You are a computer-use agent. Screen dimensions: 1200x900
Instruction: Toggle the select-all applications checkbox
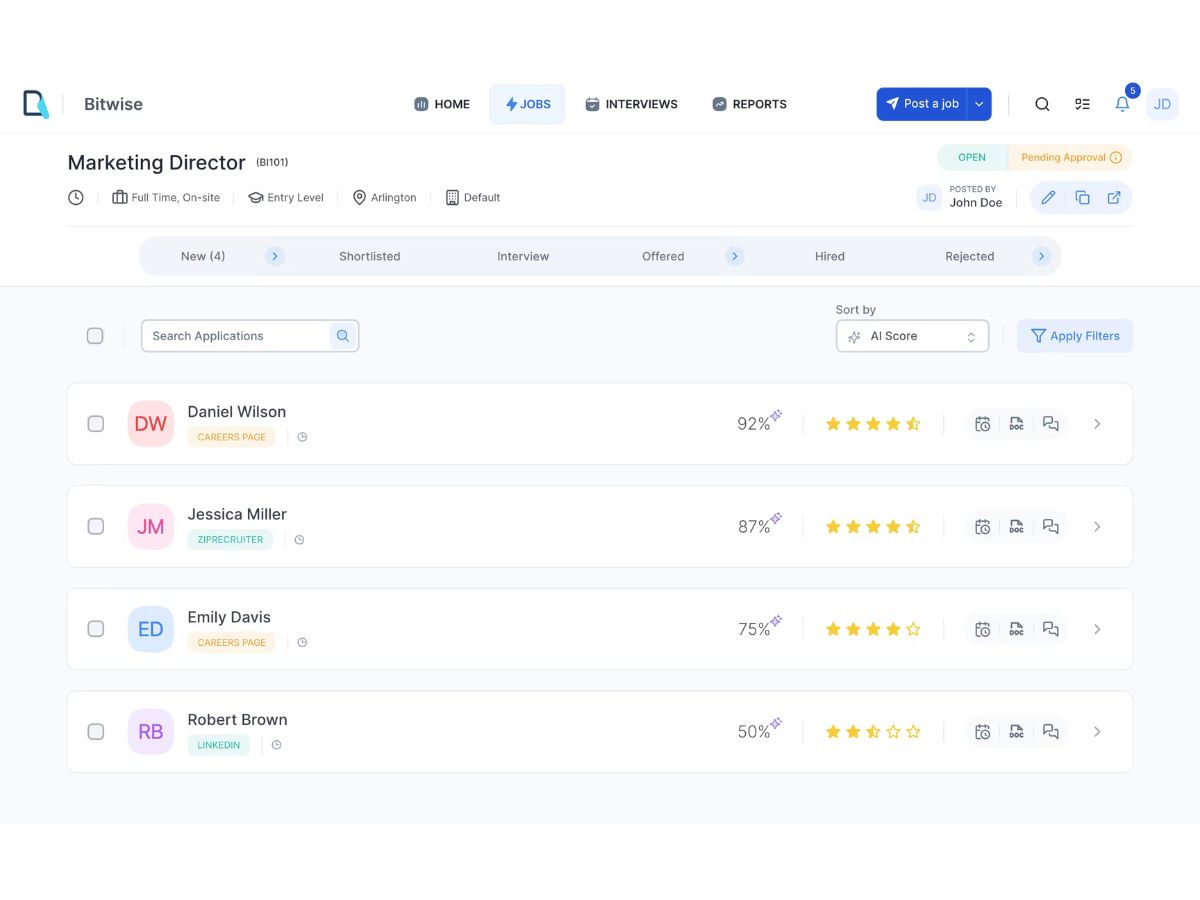(x=95, y=336)
